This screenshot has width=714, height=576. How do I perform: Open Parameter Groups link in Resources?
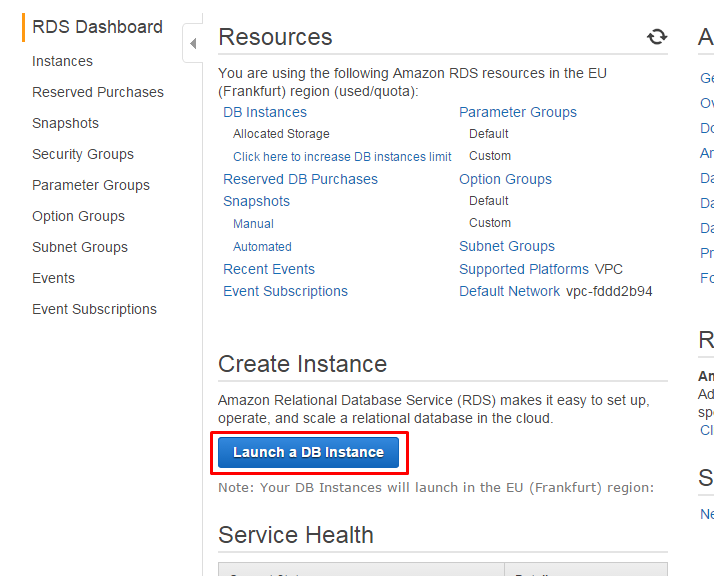[518, 112]
